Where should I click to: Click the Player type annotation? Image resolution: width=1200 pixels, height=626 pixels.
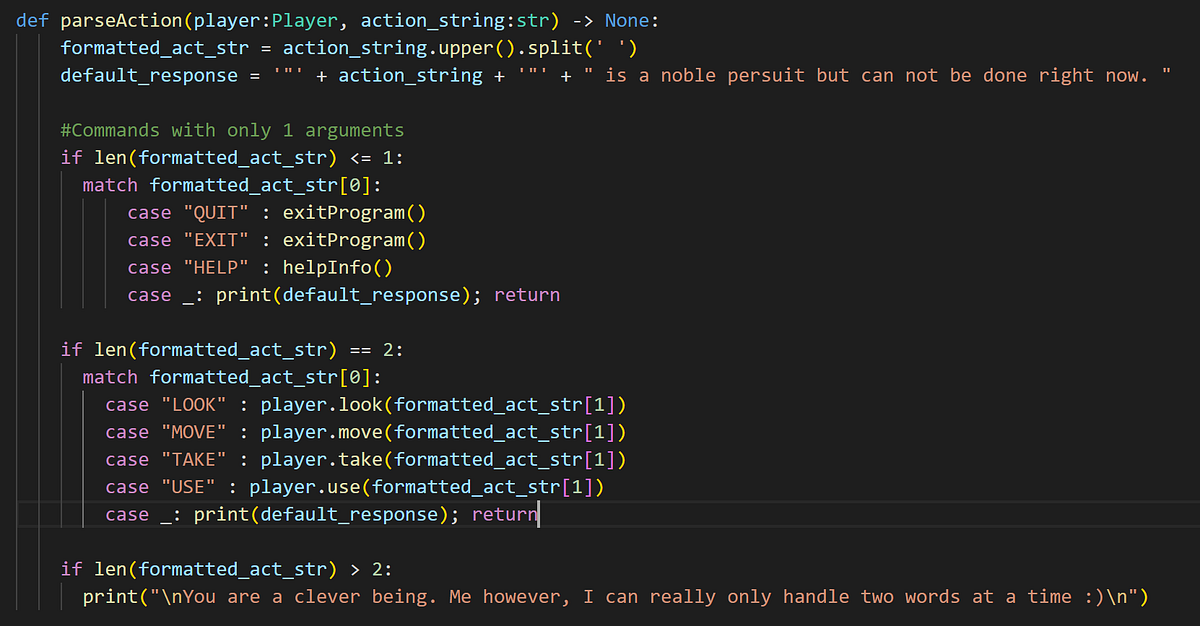tap(305, 19)
